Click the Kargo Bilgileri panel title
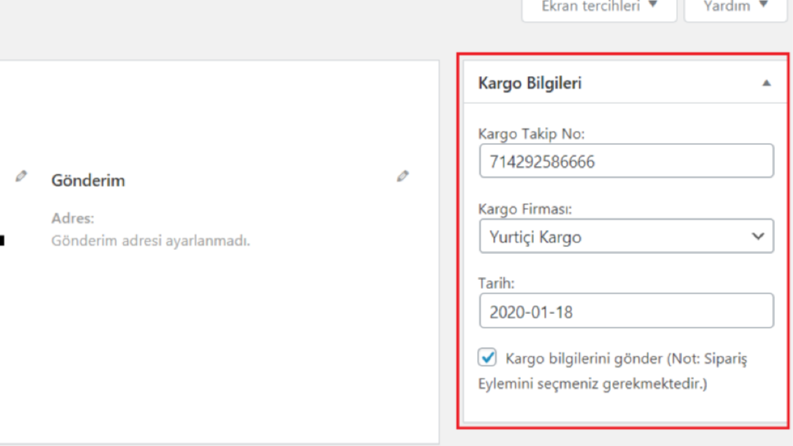 [530, 83]
